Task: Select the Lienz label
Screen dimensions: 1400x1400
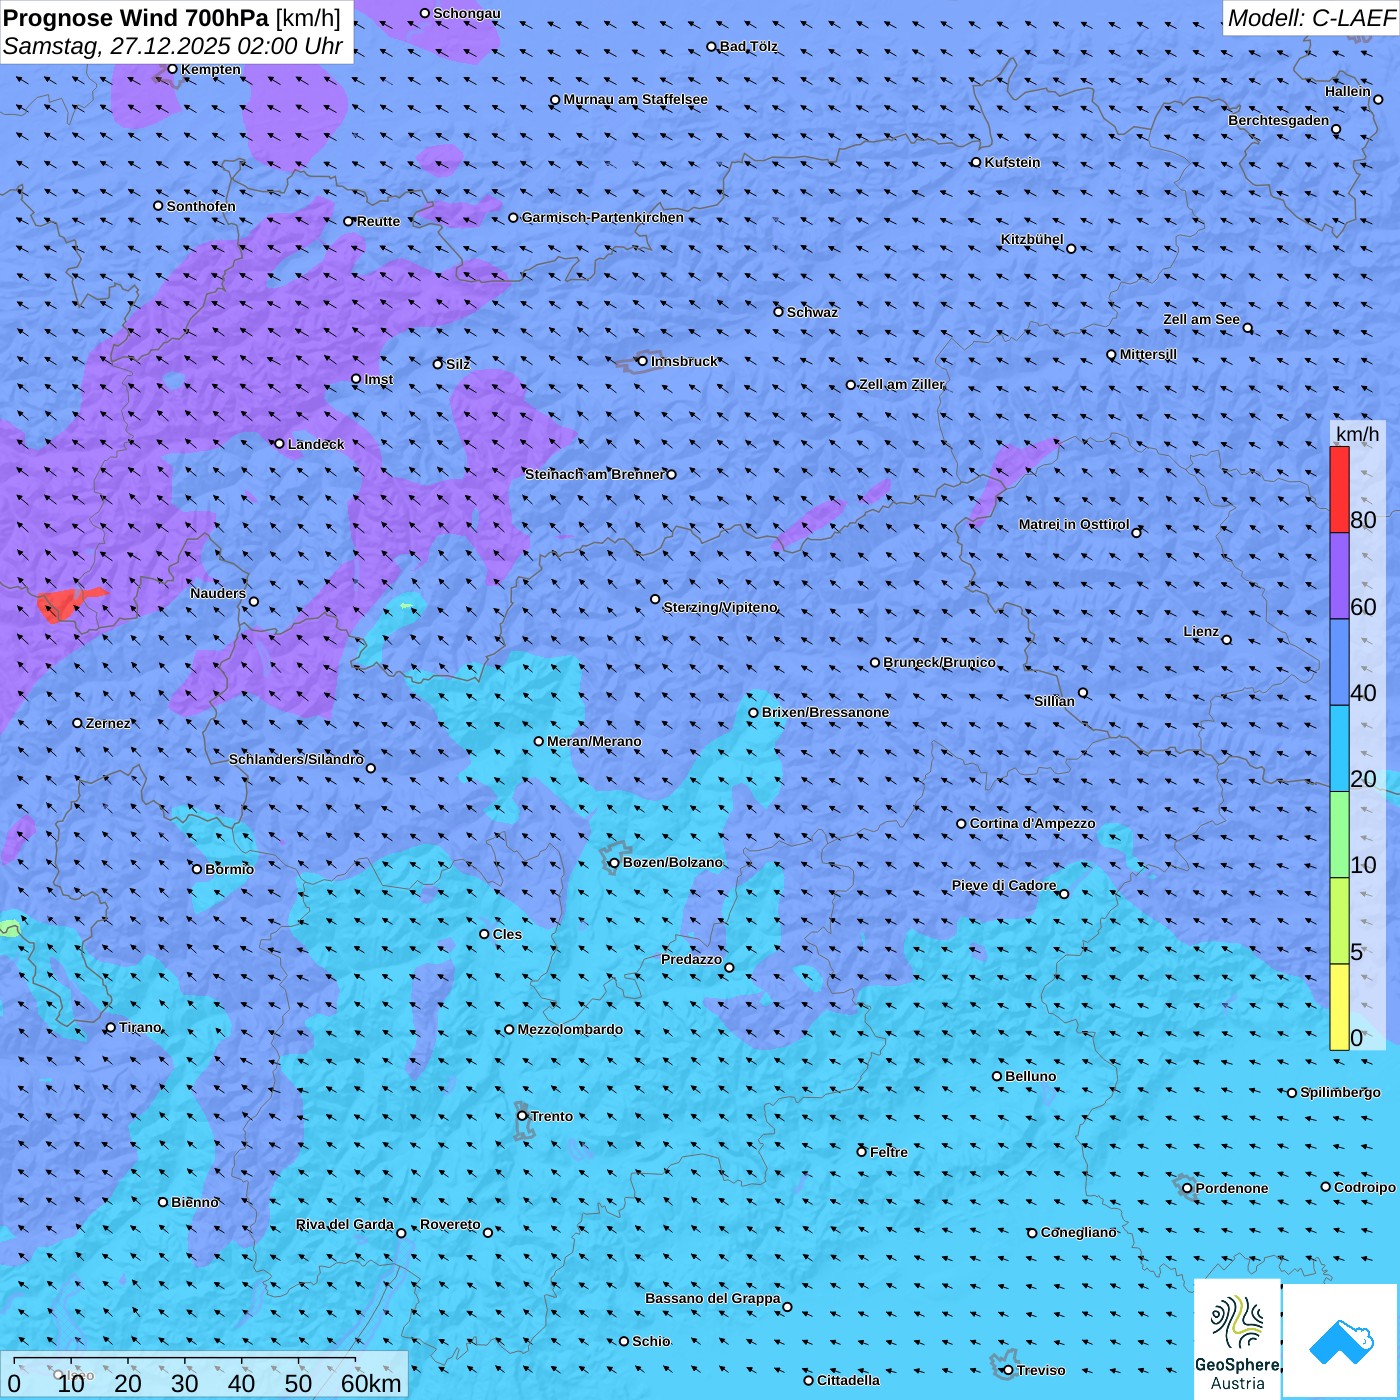Action: tap(1201, 631)
